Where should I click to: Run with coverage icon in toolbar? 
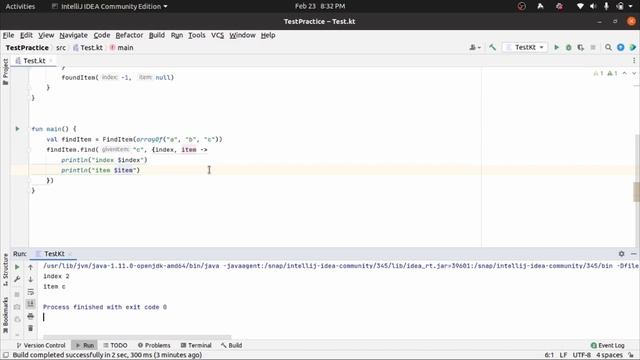coord(581,47)
